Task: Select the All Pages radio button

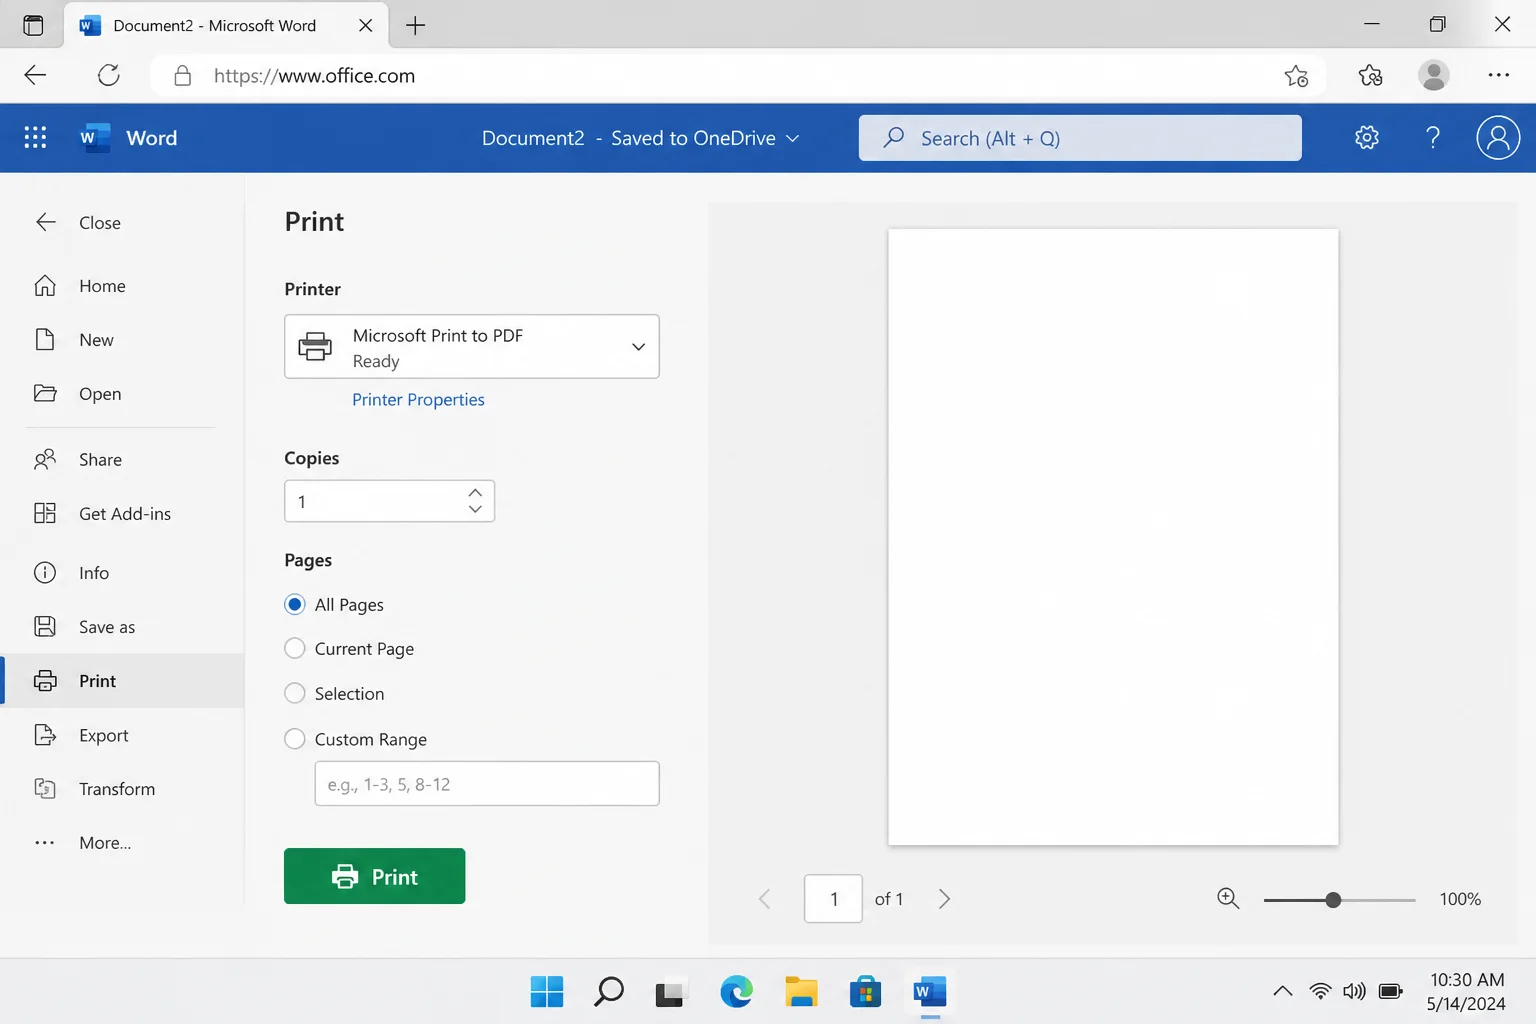Action: tap(295, 604)
